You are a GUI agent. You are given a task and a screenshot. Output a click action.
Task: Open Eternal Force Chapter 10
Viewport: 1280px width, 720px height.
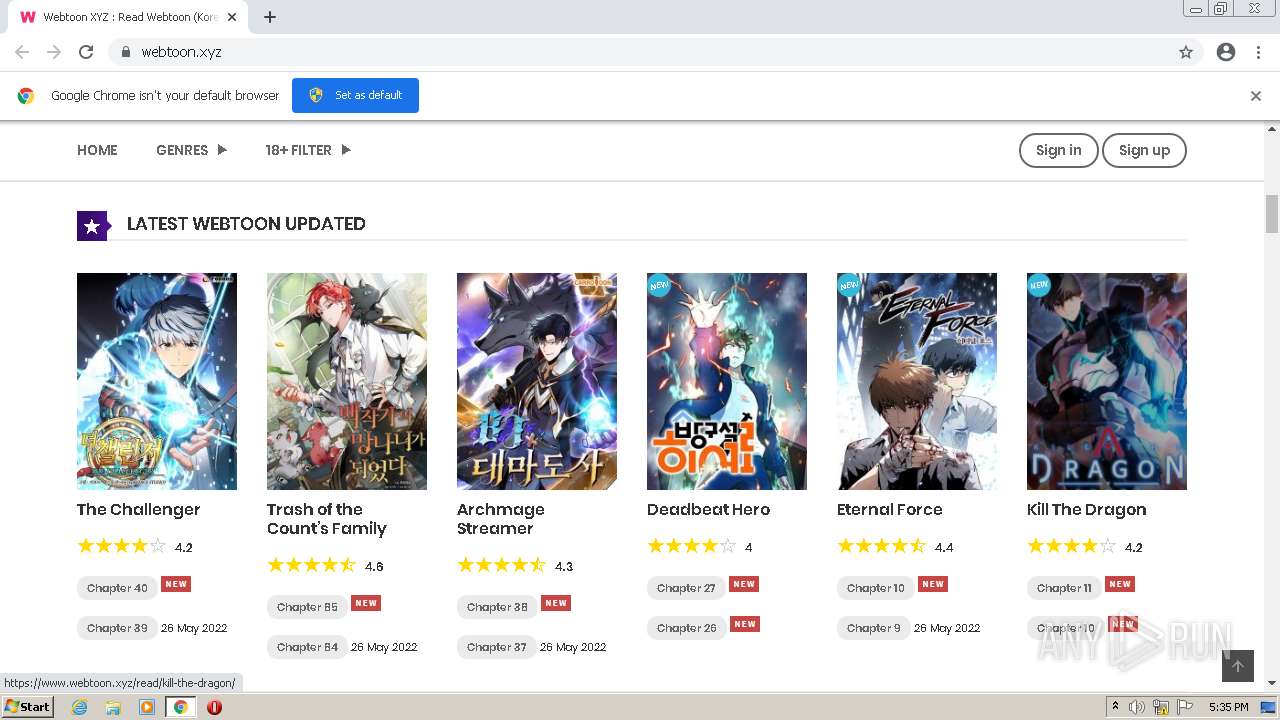coord(875,588)
